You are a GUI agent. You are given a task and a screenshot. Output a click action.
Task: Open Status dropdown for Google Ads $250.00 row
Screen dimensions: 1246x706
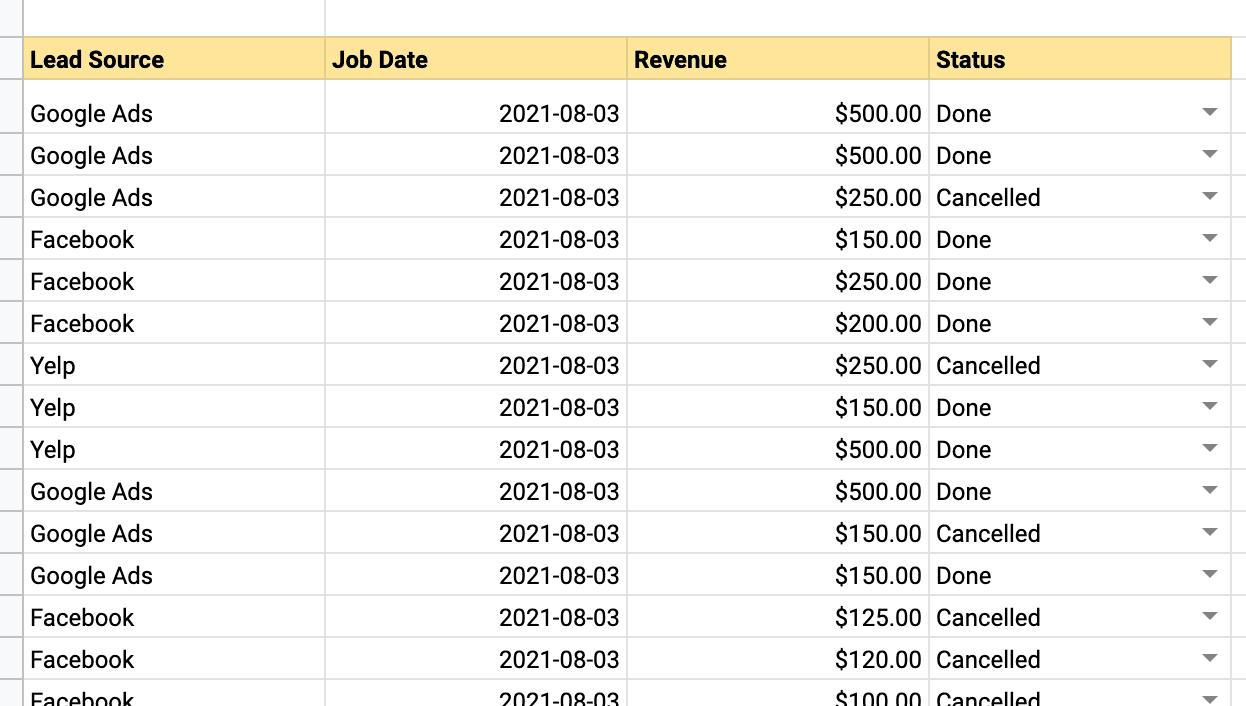pos(1210,196)
